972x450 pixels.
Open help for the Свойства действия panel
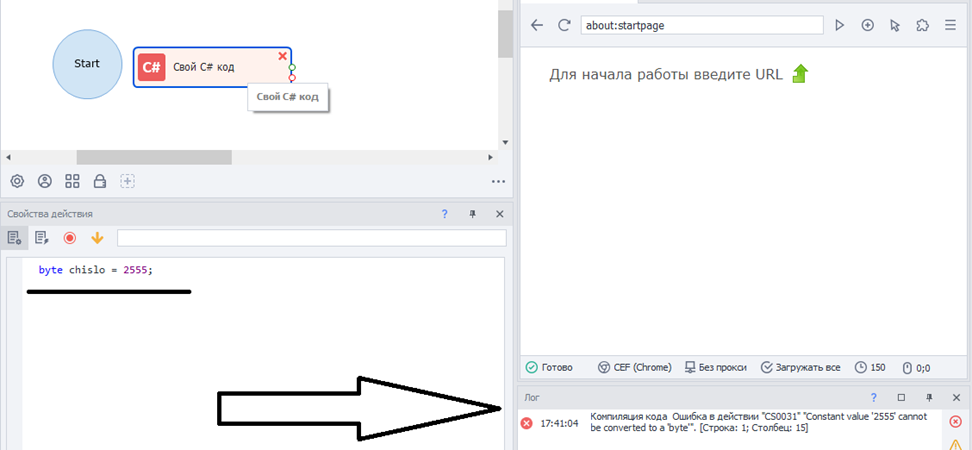point(444,214)
